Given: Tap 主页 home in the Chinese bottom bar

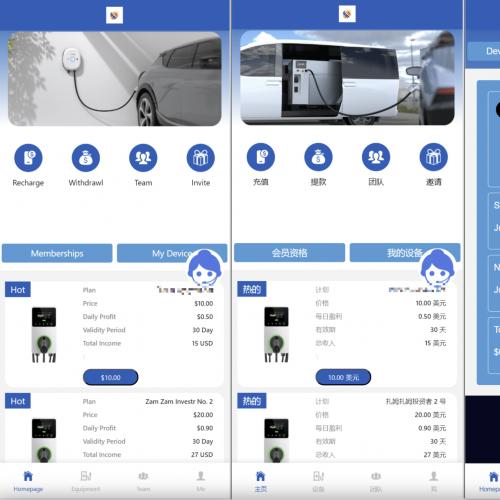Looking at the screenshot, I should 260,481.
